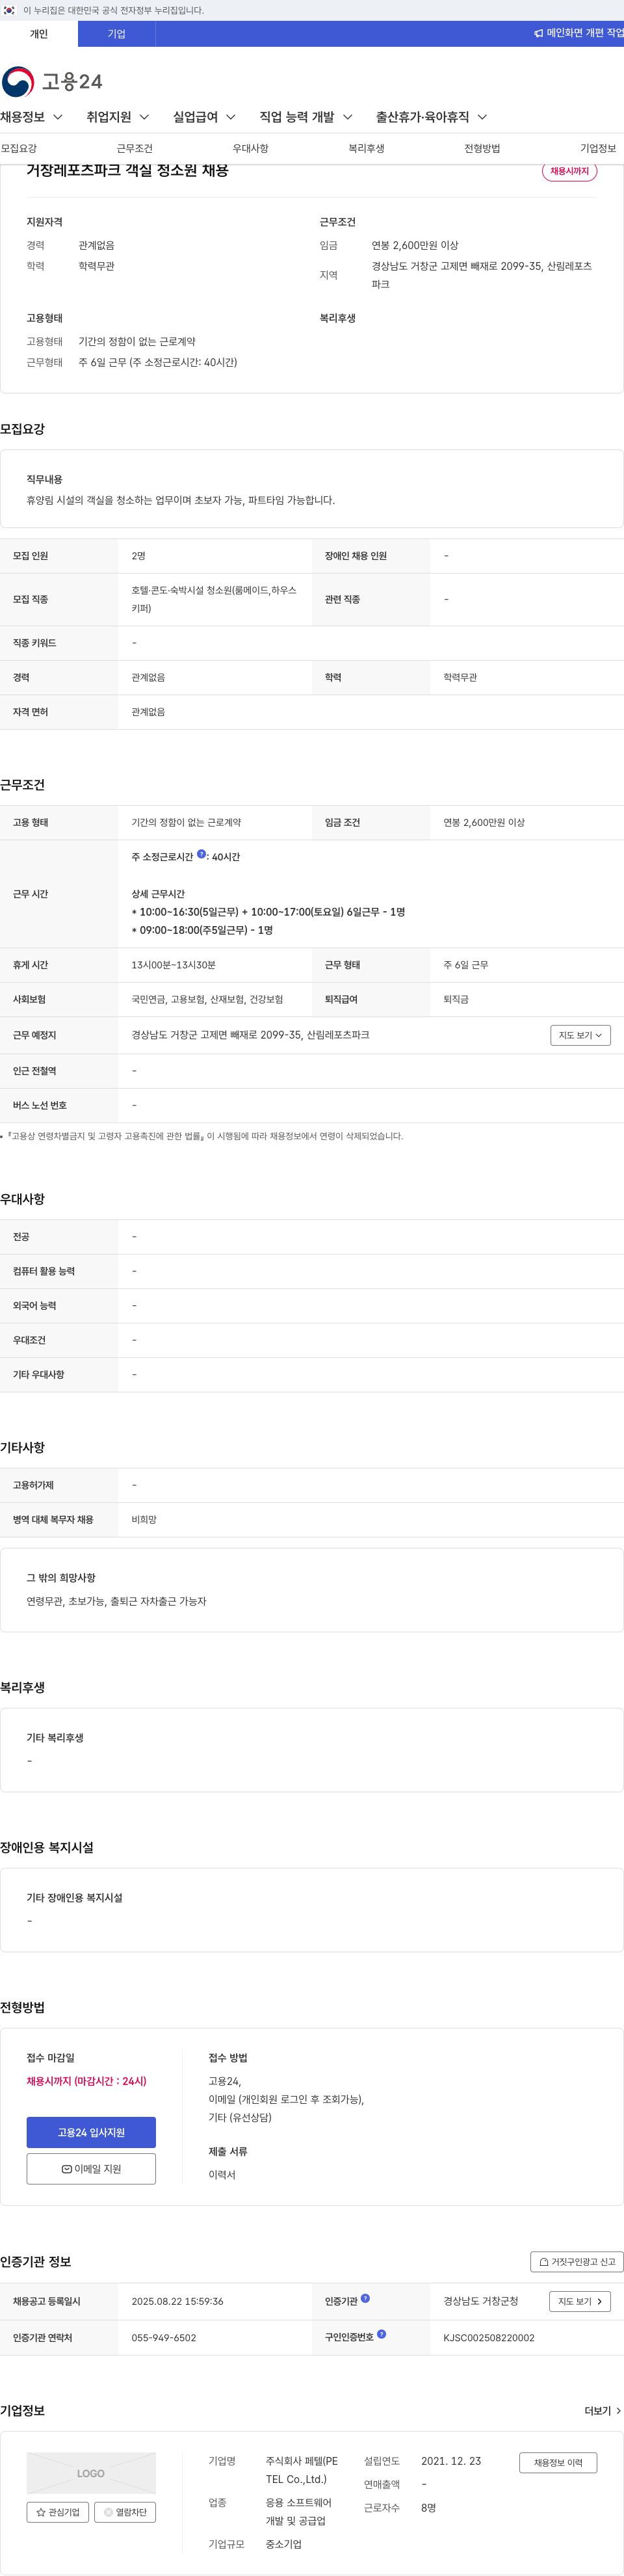Open the 채용정보 이력 button
Viewport: 624px width, 2576px height.
pyautogui.click(x=558, y=2463)
